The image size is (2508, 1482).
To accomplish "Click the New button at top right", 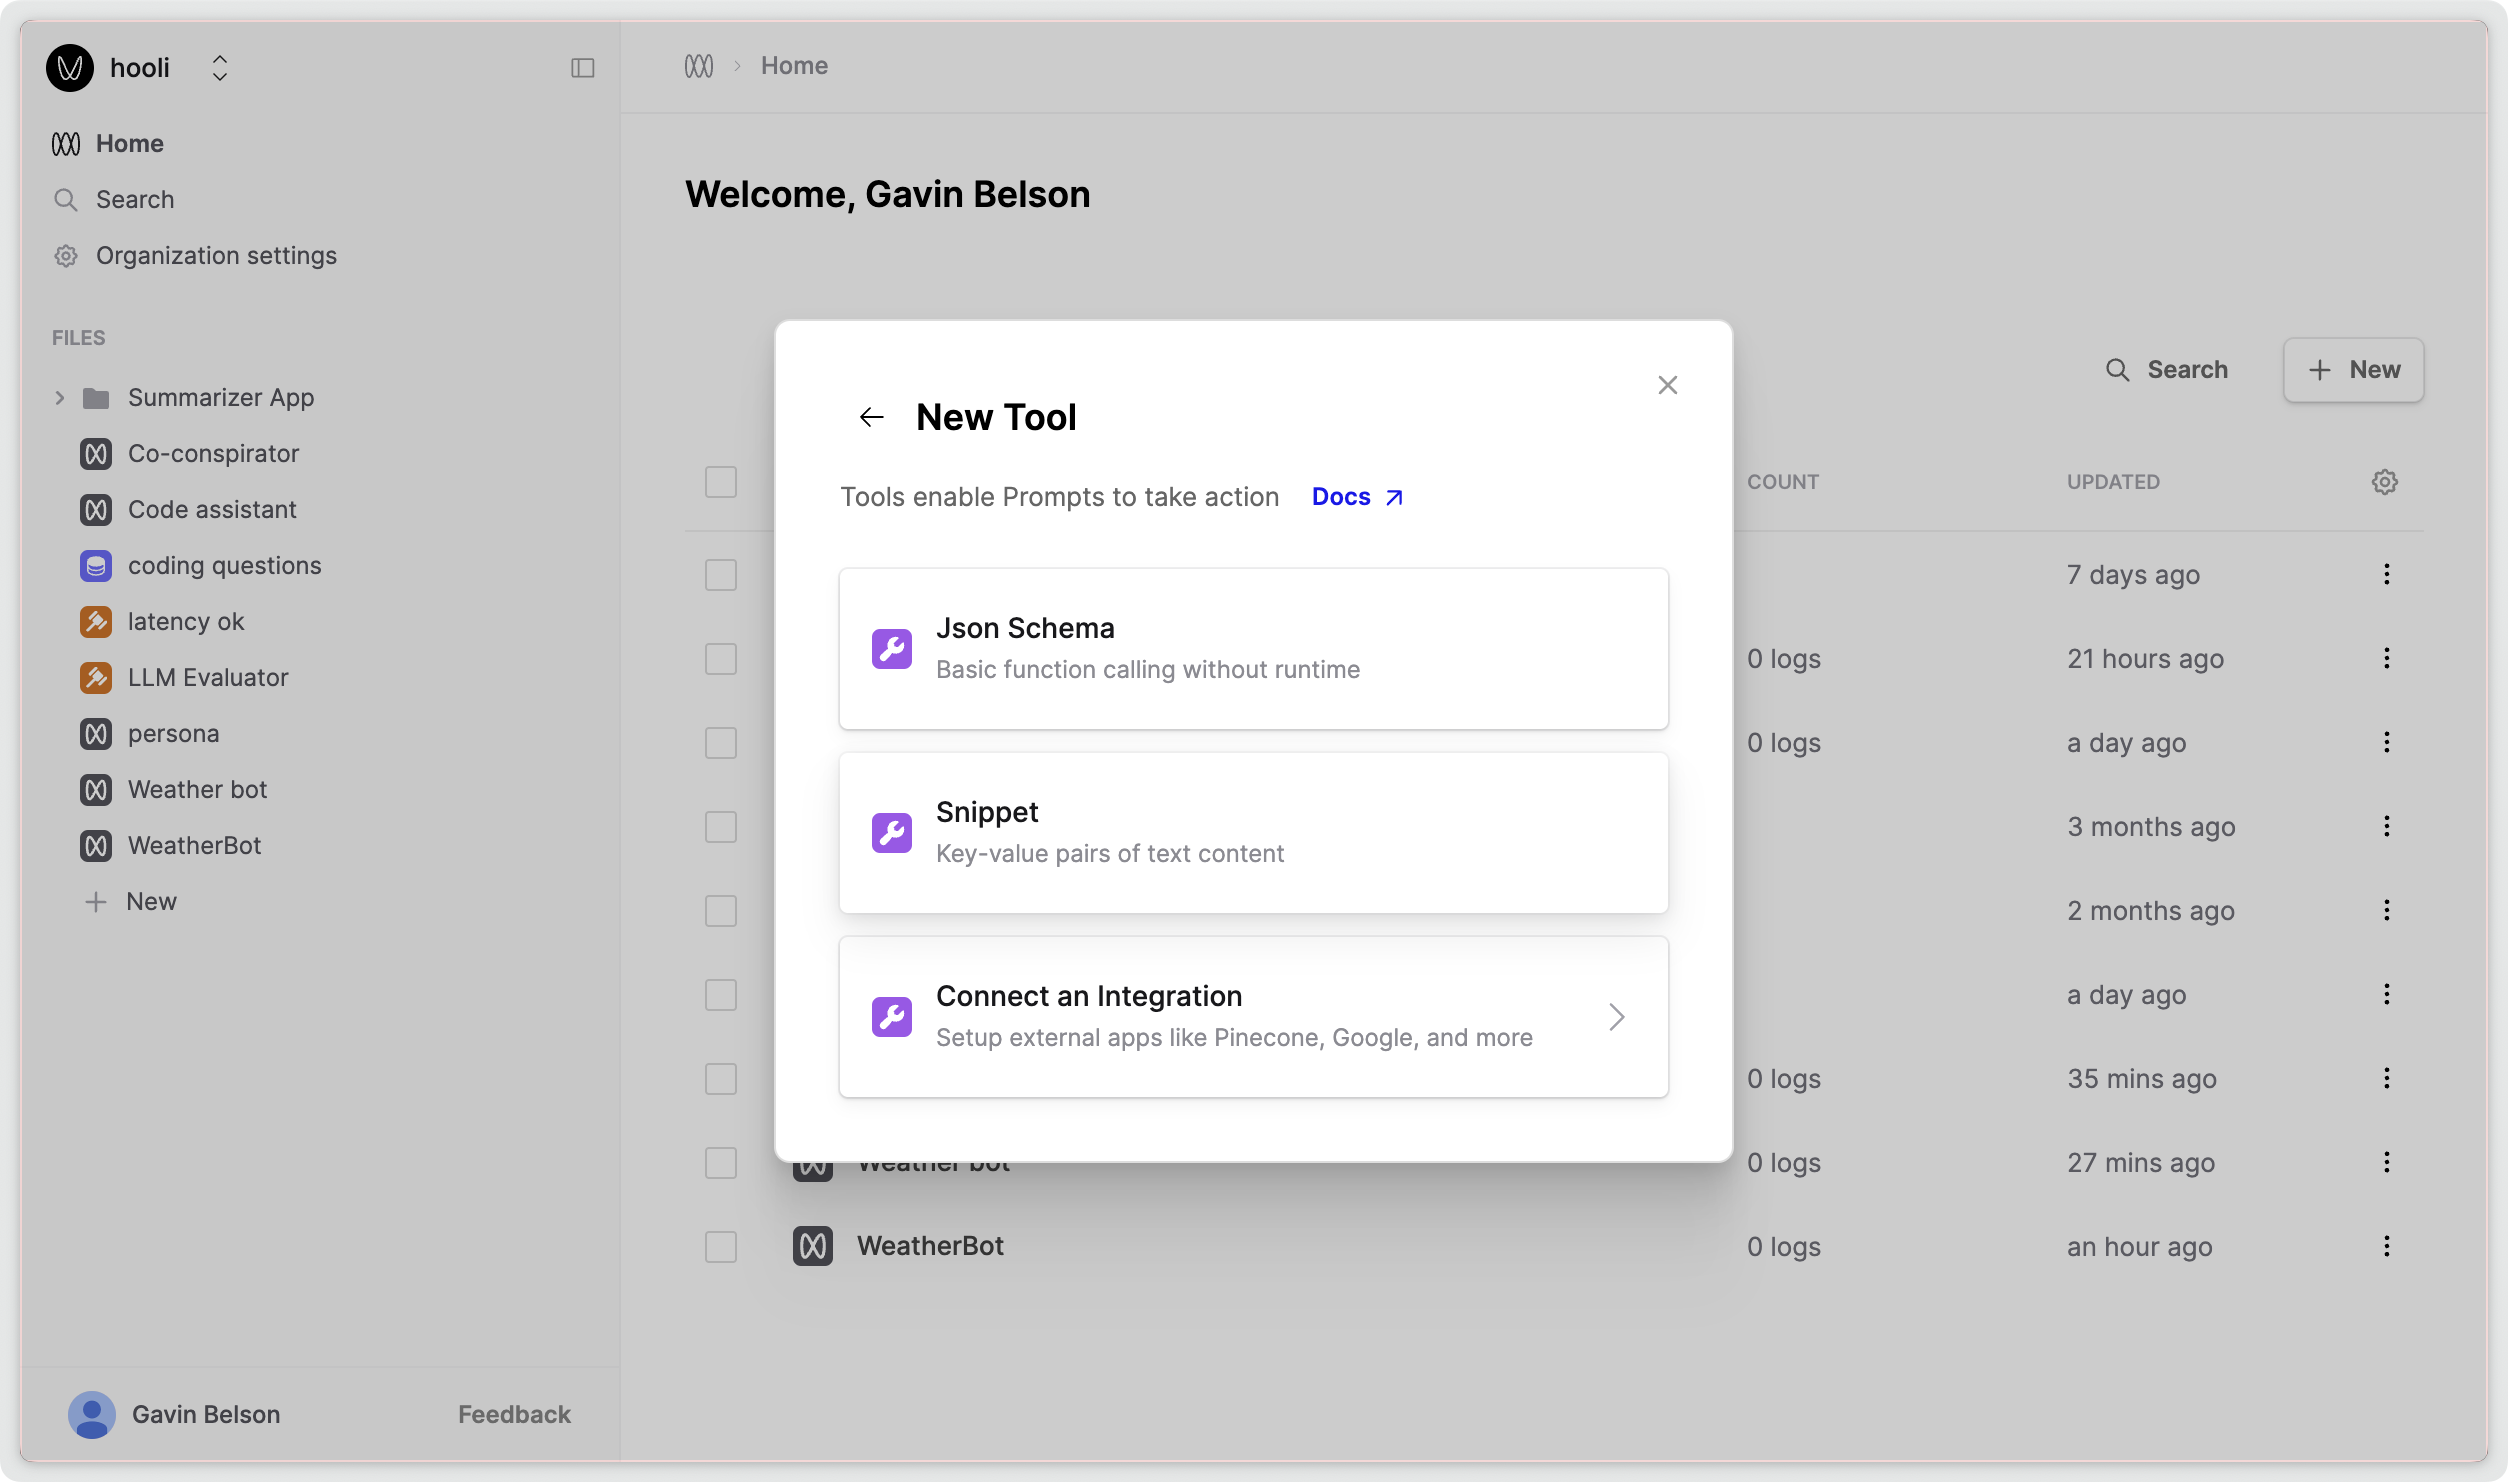I will tap(2353, 369).
